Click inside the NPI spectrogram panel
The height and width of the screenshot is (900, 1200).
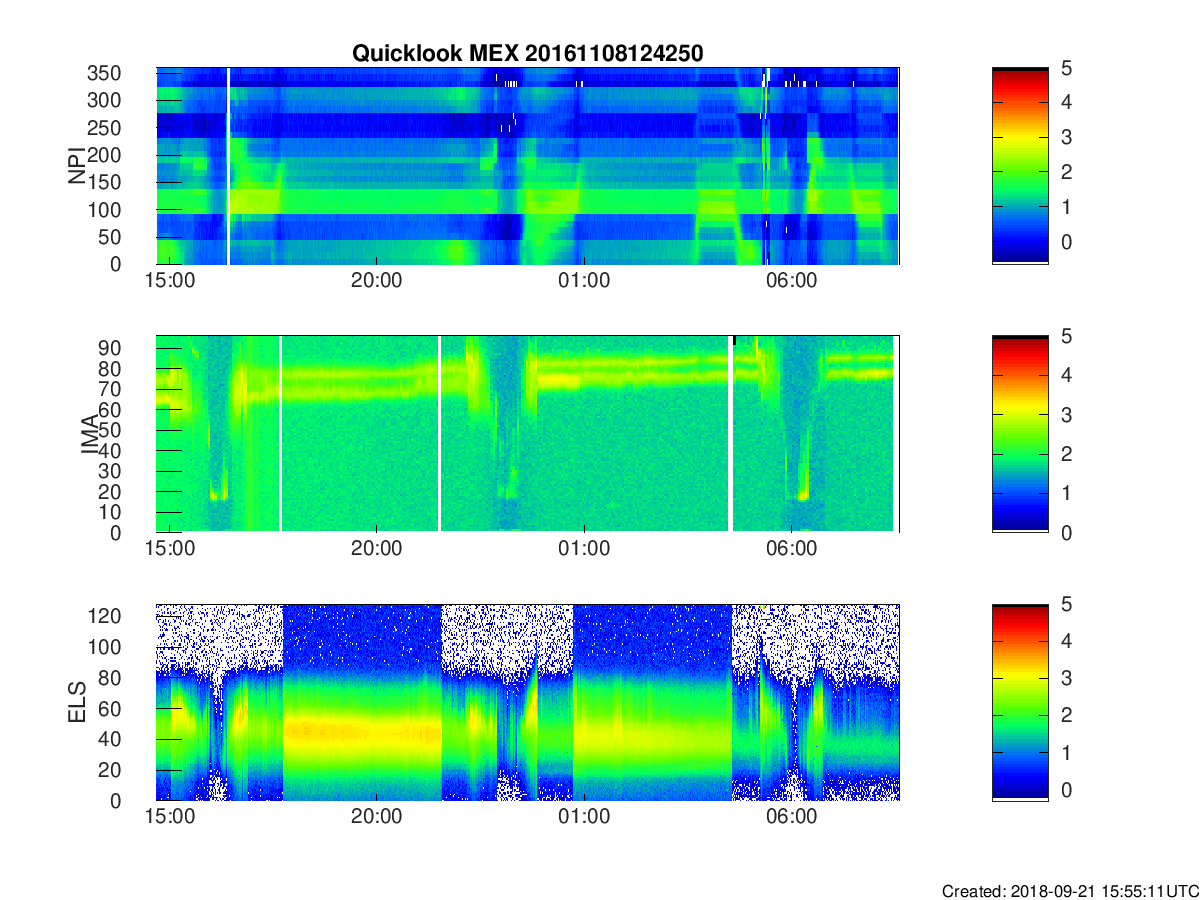pos(528,166)
